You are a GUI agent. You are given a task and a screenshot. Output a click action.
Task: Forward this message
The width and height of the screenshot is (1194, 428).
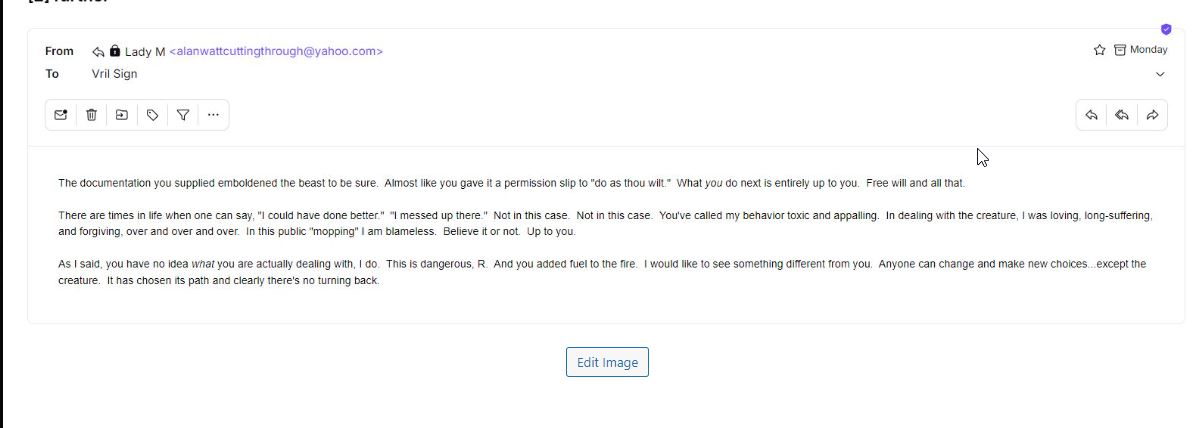(x=1152, y=115)
